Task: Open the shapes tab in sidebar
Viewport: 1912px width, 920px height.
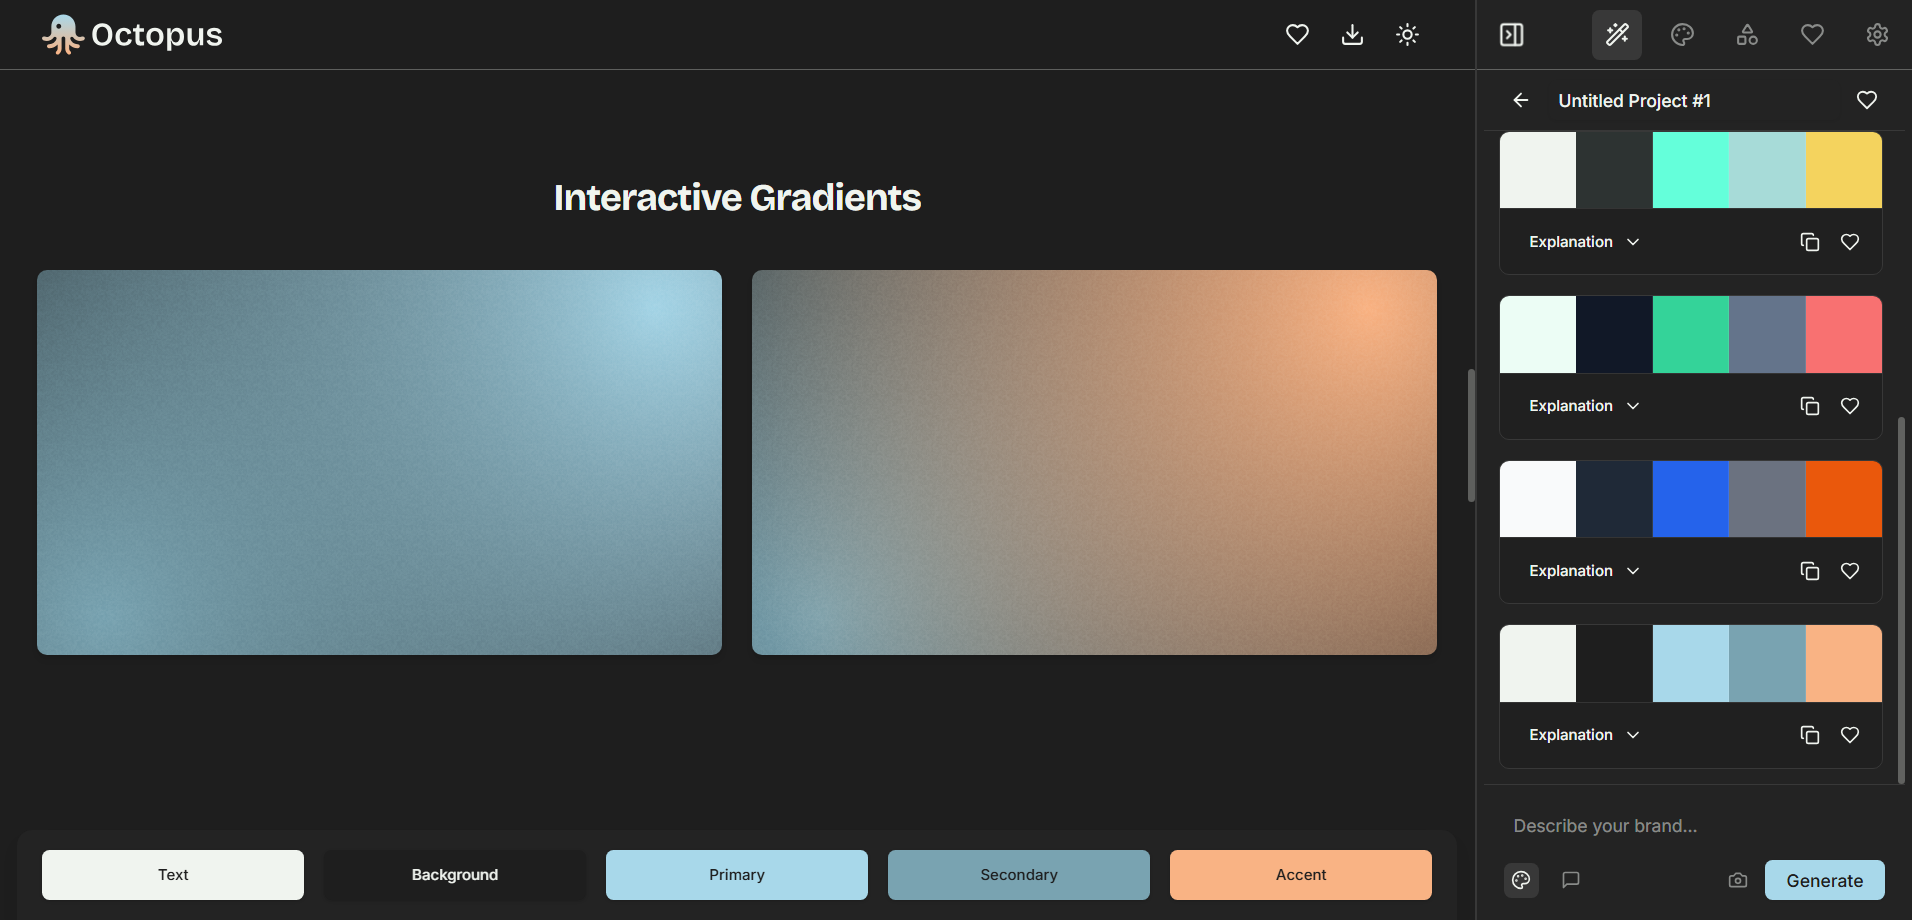Action: 1747,35
